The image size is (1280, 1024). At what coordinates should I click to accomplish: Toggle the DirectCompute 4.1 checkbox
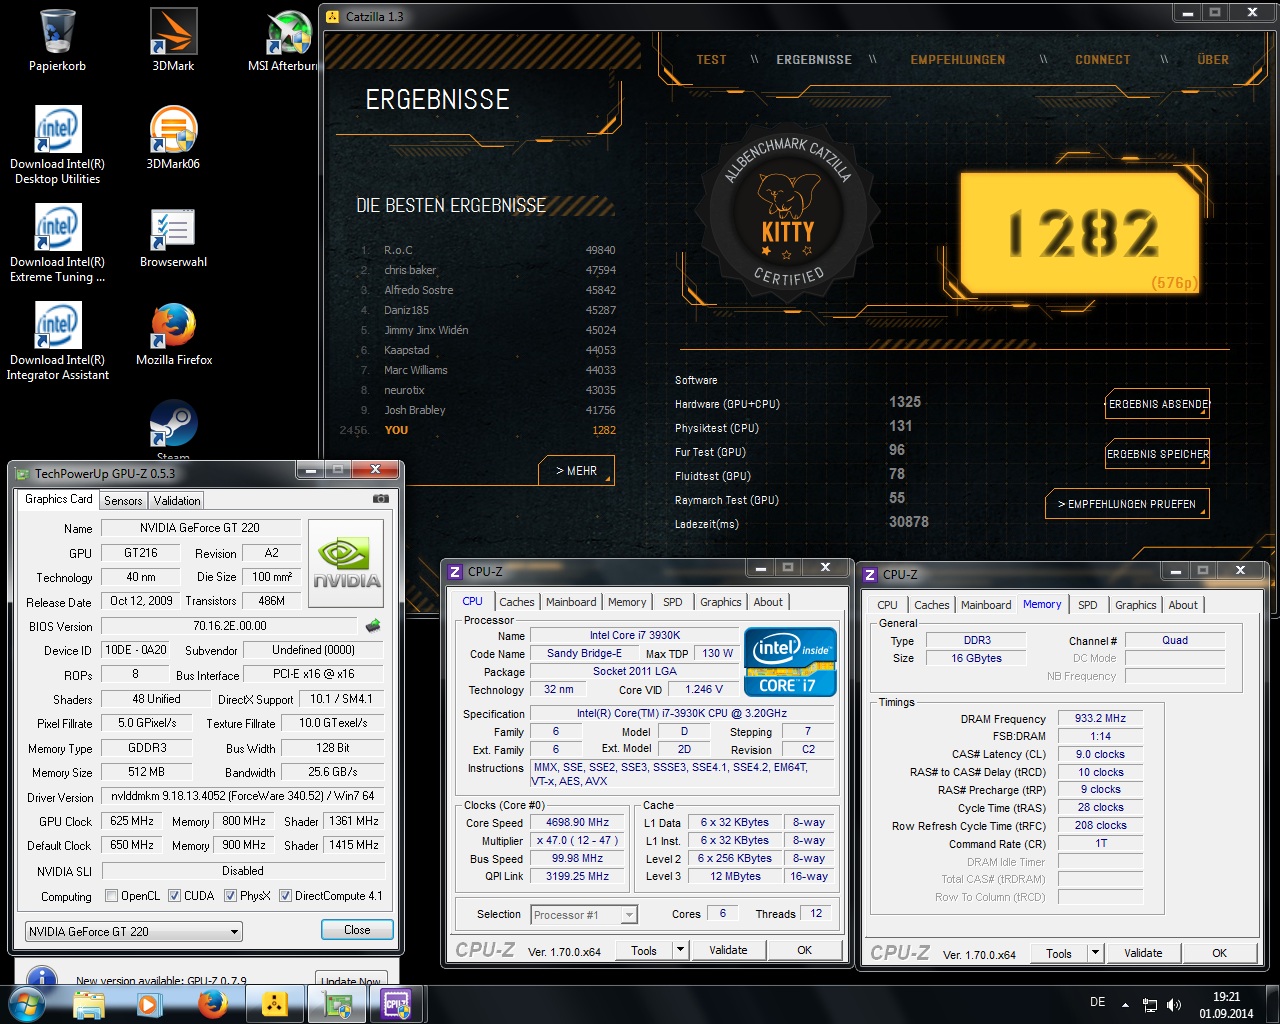pyautogui.click(x=285, y=896)
